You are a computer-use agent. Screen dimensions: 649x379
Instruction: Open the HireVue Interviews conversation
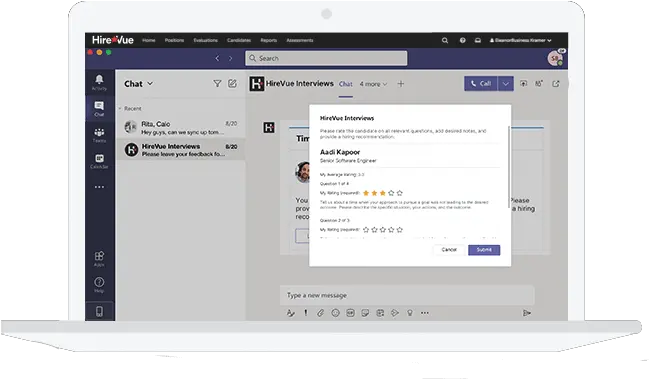(x=181, y=149)
